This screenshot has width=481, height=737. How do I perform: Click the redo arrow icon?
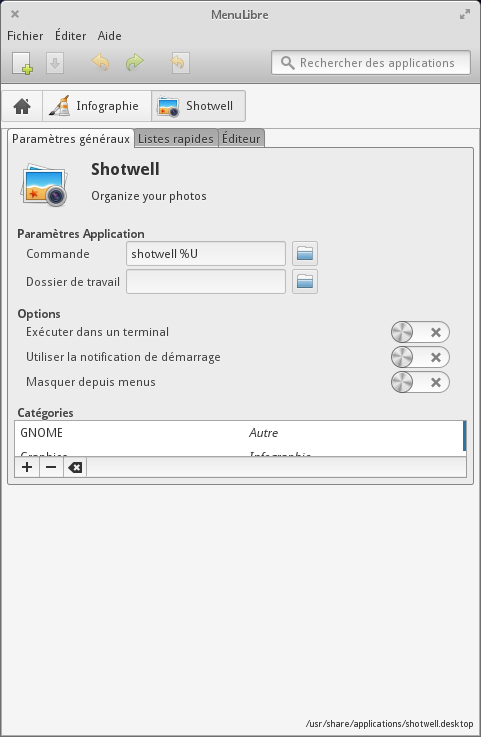click(134, 63)
